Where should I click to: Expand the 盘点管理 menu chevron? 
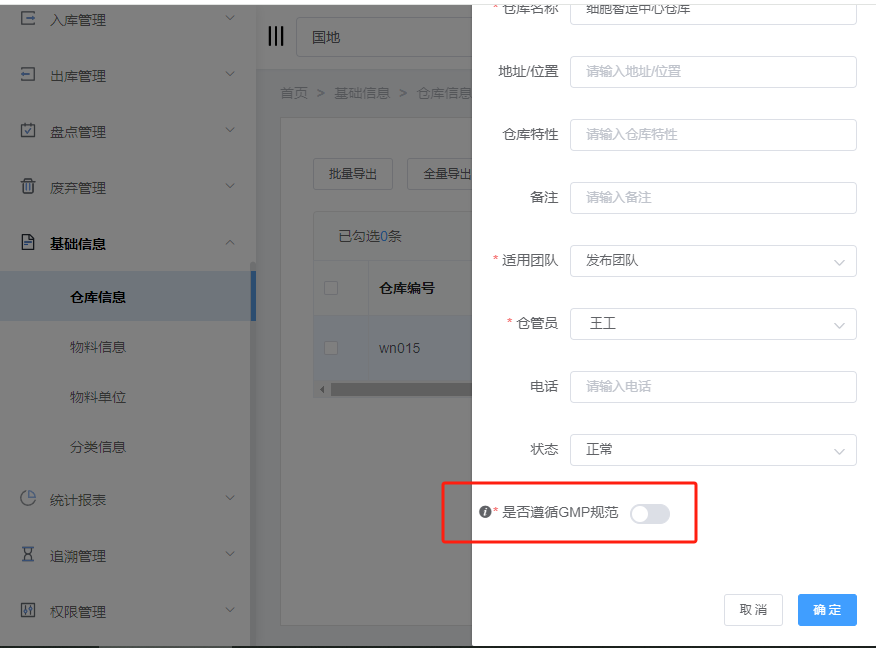230,130
